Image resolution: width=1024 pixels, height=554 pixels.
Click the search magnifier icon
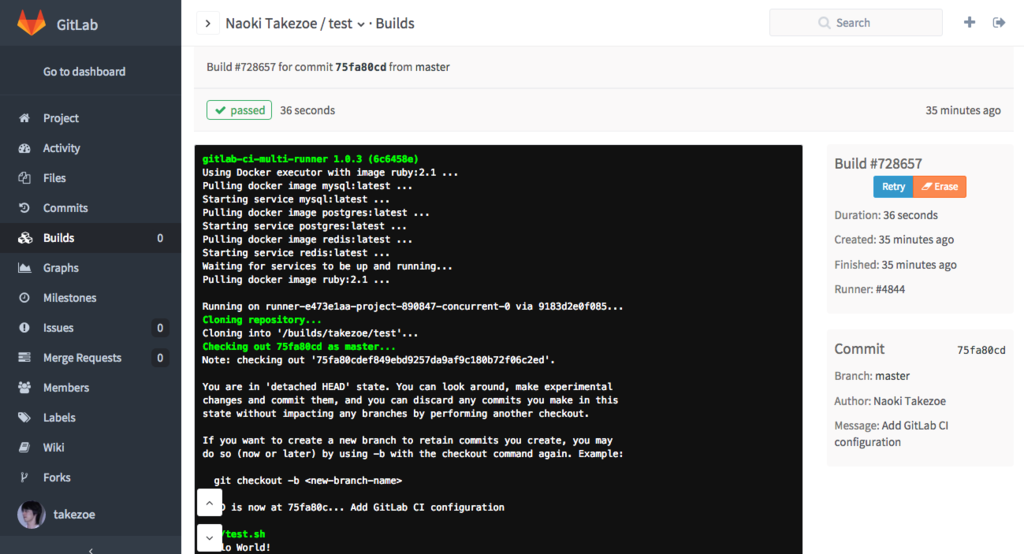coord(824,23)
